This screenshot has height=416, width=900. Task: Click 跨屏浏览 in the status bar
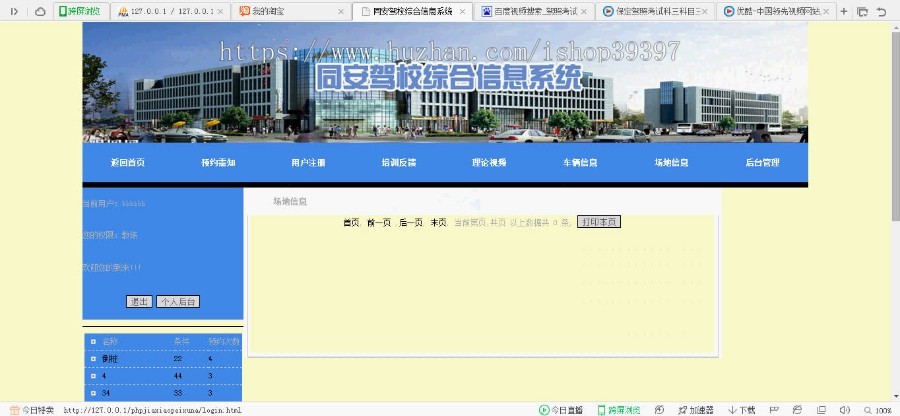pos(619,410)
